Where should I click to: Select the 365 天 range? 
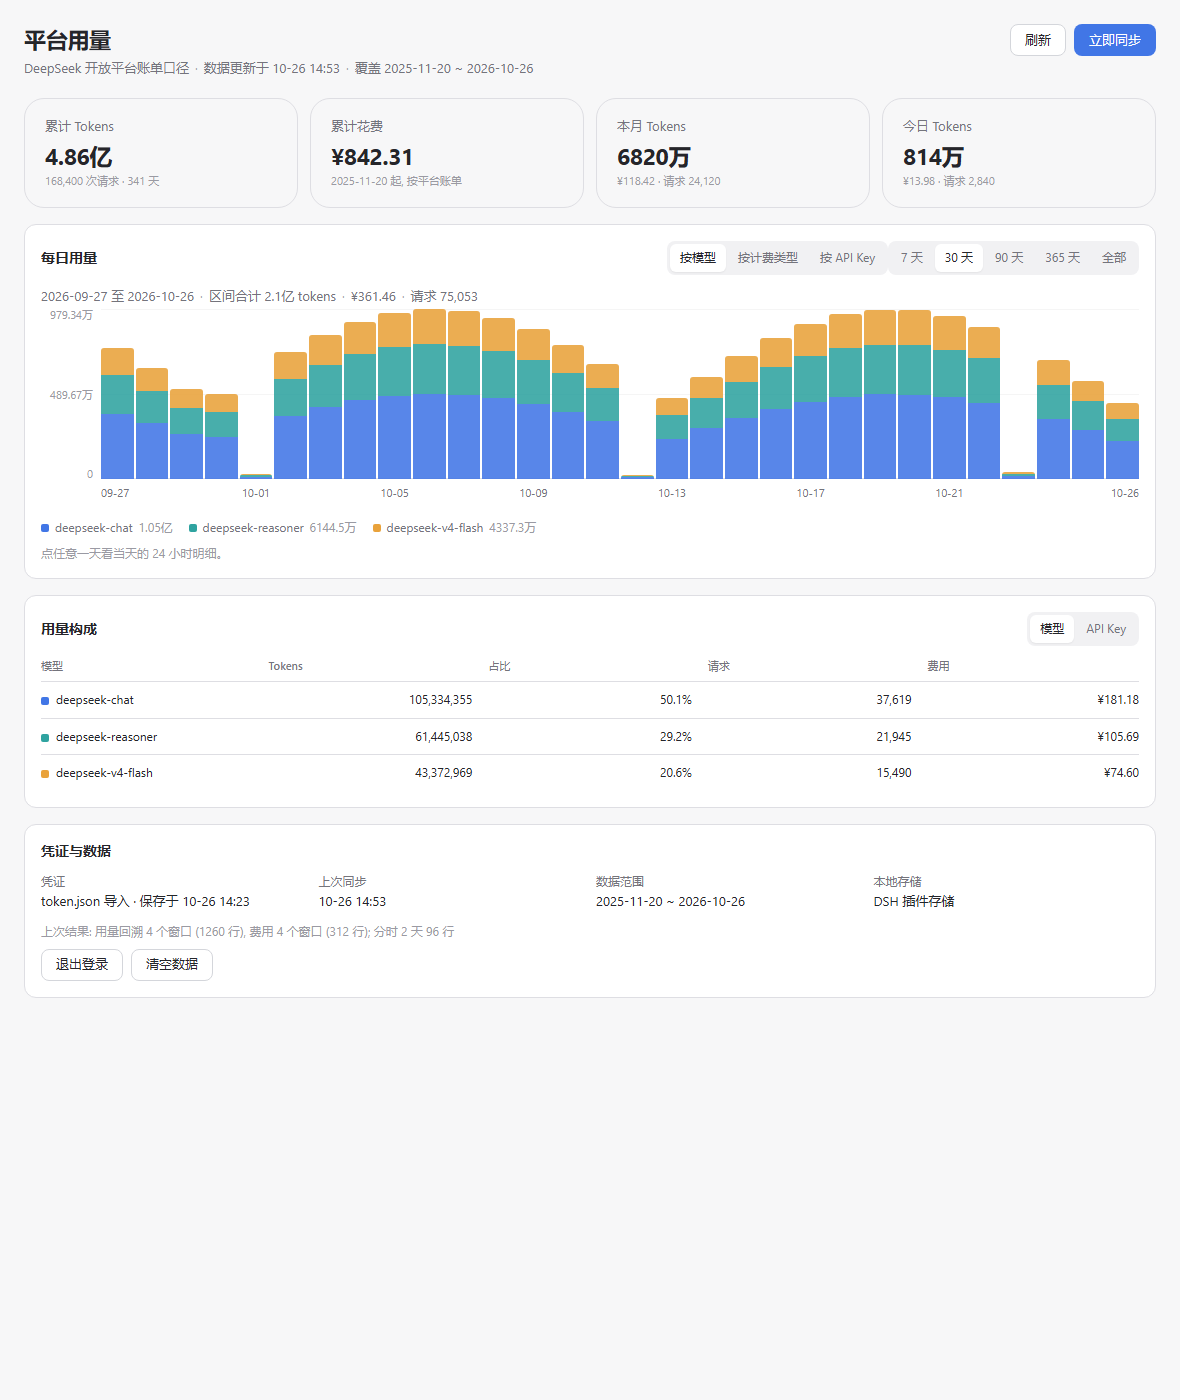(x=1063, y=258)
